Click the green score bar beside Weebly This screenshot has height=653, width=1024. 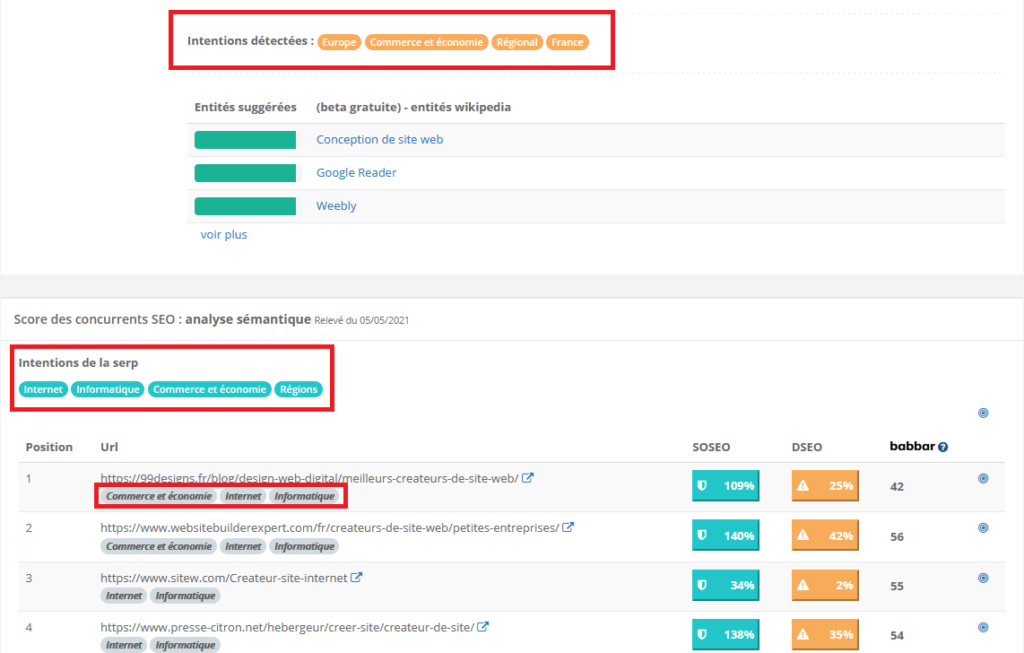coord(245,206)
